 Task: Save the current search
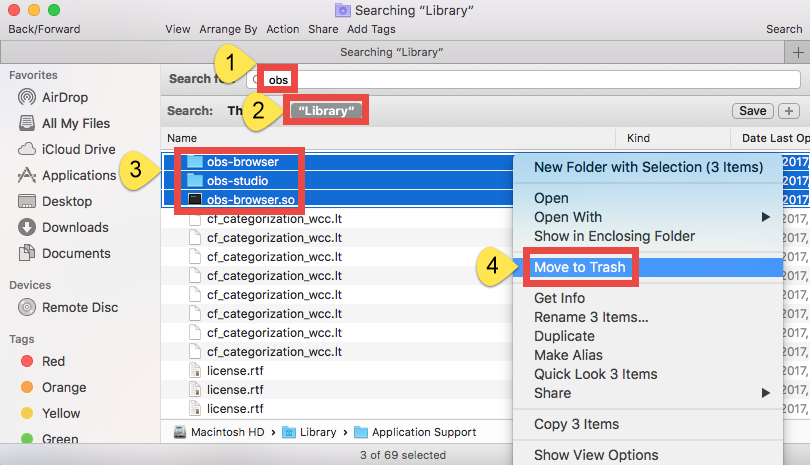[x=753, y=111]
